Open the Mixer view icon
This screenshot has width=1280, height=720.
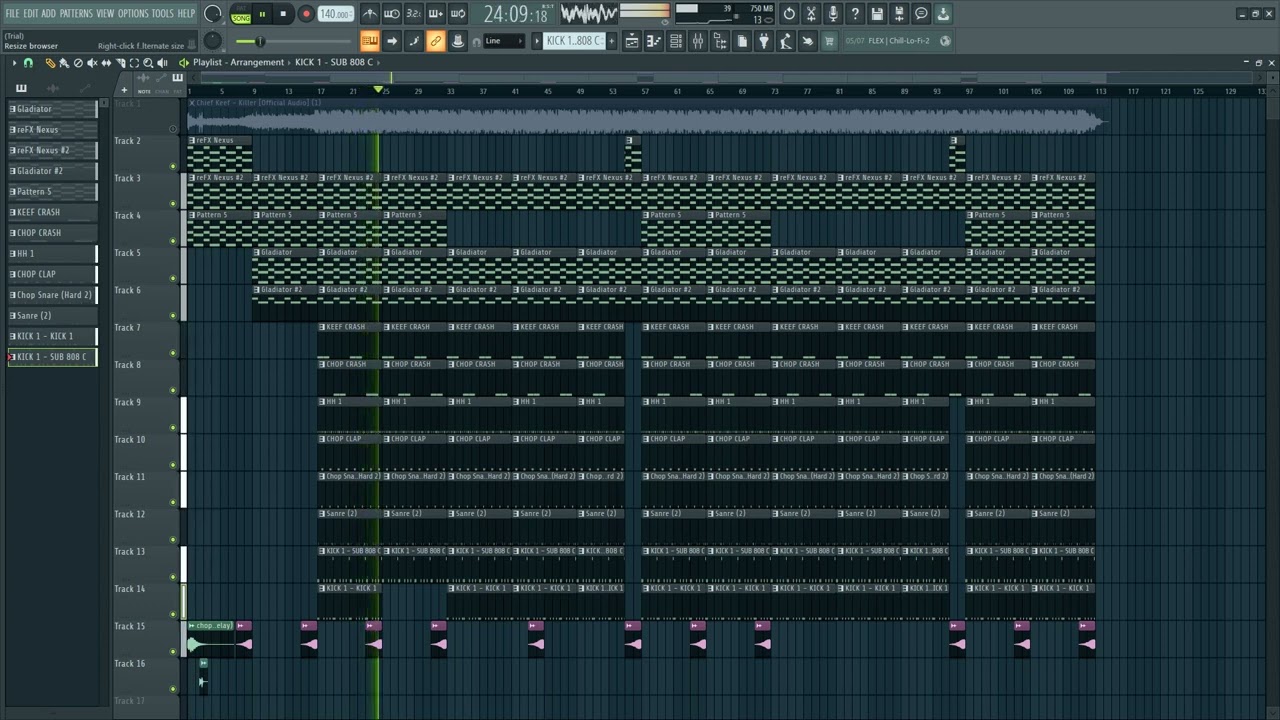(698, 41)
